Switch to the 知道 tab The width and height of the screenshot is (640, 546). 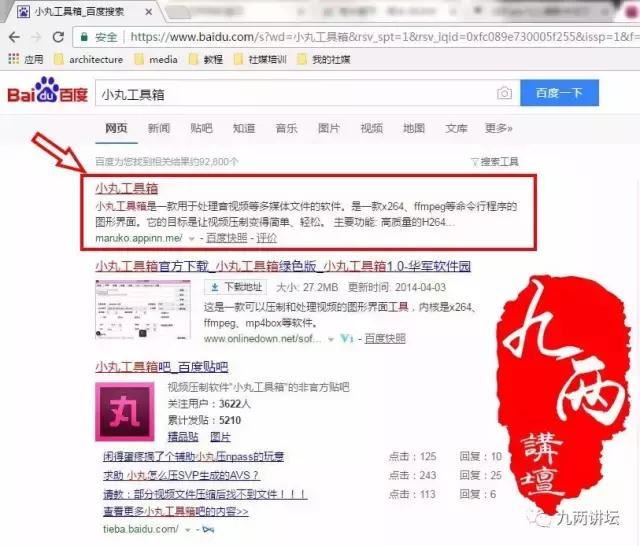[244, 128]
